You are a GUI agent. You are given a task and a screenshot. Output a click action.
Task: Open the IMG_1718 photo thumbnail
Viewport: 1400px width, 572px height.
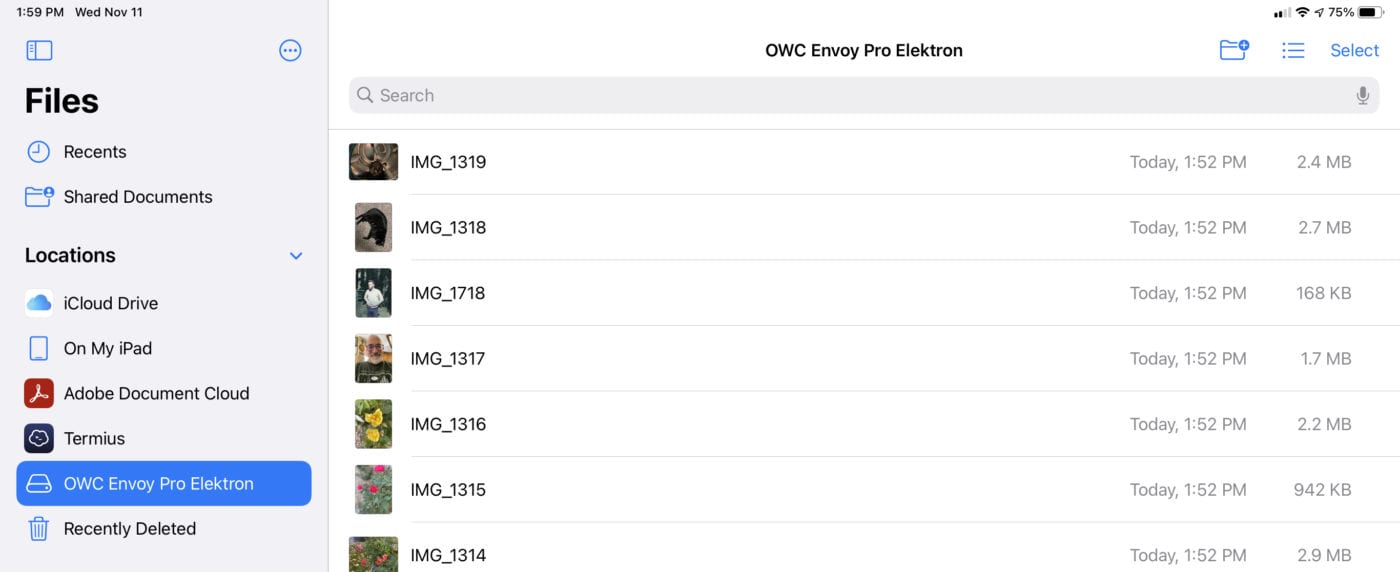click(373, 293)
